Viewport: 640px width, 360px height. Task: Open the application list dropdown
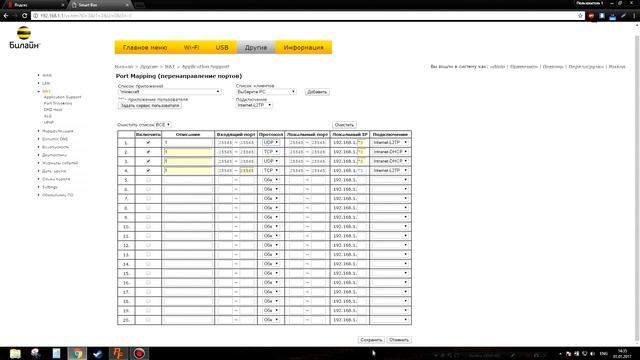tap(169, 92)
